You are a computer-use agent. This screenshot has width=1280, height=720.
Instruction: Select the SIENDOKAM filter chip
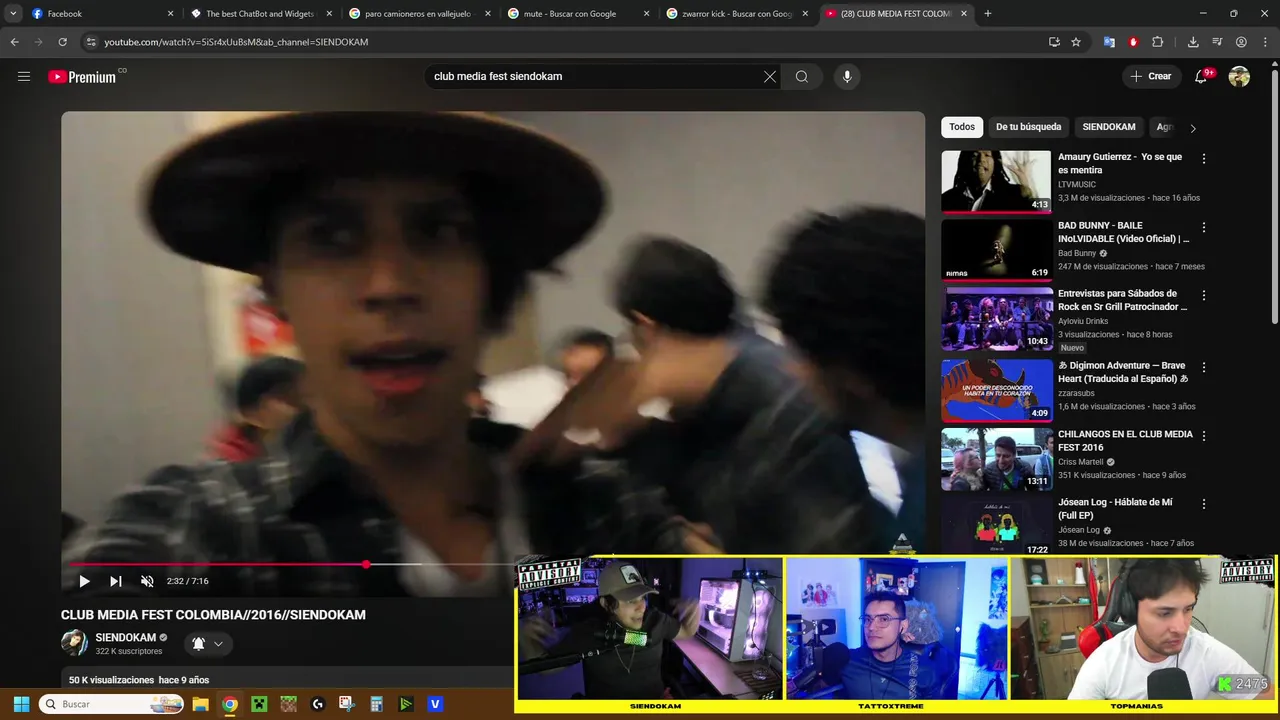click(x=1109, y=127)
